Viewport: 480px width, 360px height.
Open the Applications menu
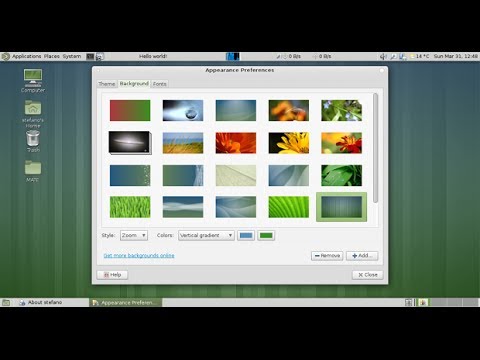coord(27,56)
